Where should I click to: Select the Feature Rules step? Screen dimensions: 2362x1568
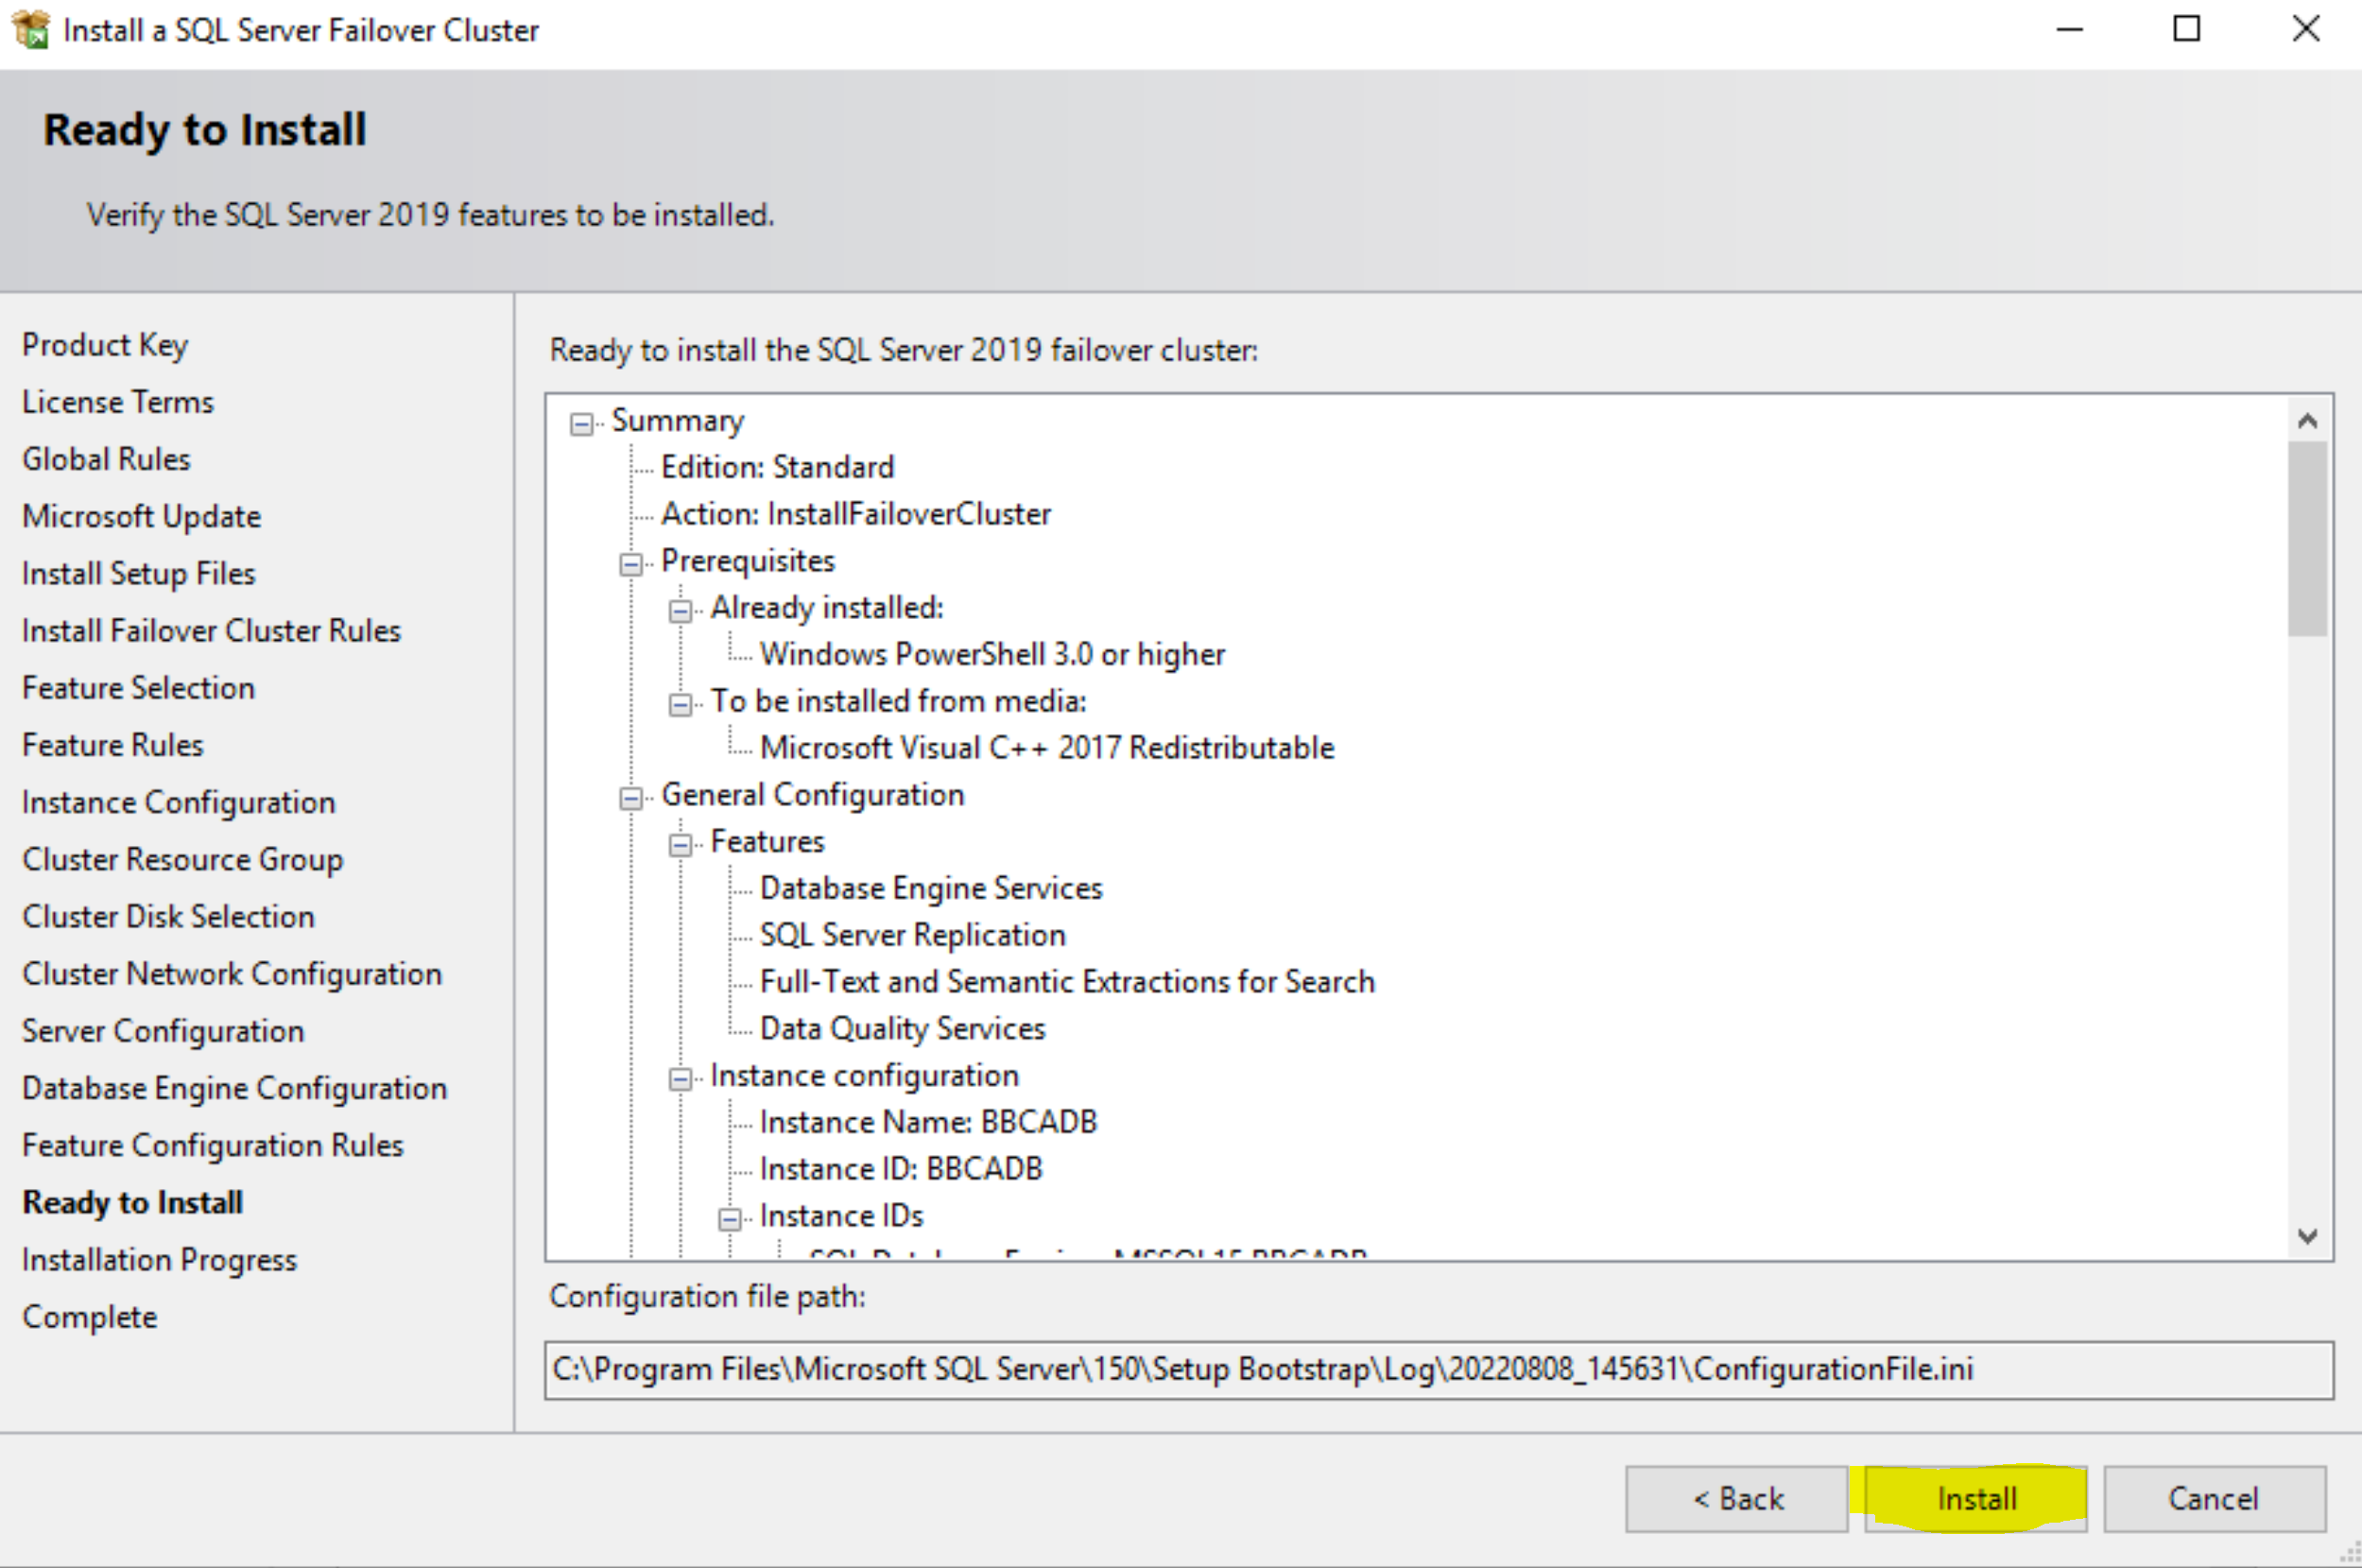[113, 745]
